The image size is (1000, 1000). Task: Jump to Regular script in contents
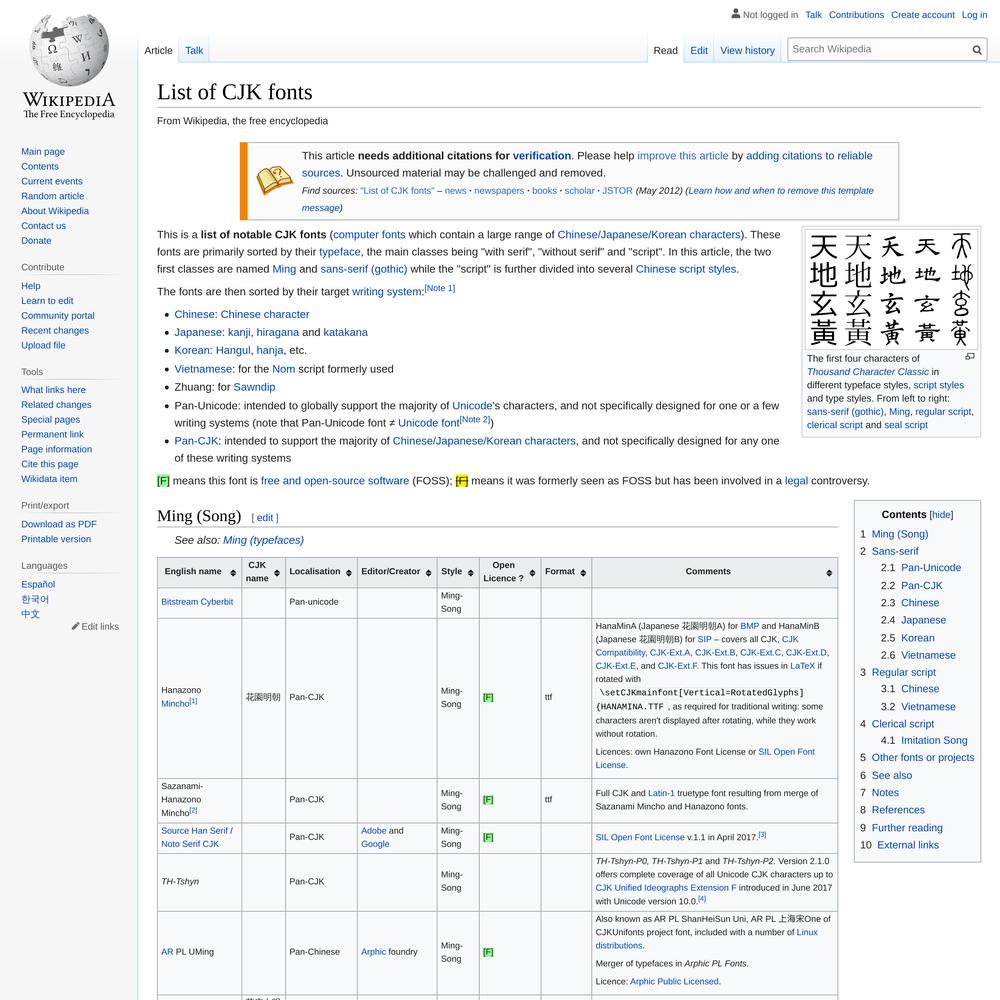pyautogui.click(x=904, y=672)
